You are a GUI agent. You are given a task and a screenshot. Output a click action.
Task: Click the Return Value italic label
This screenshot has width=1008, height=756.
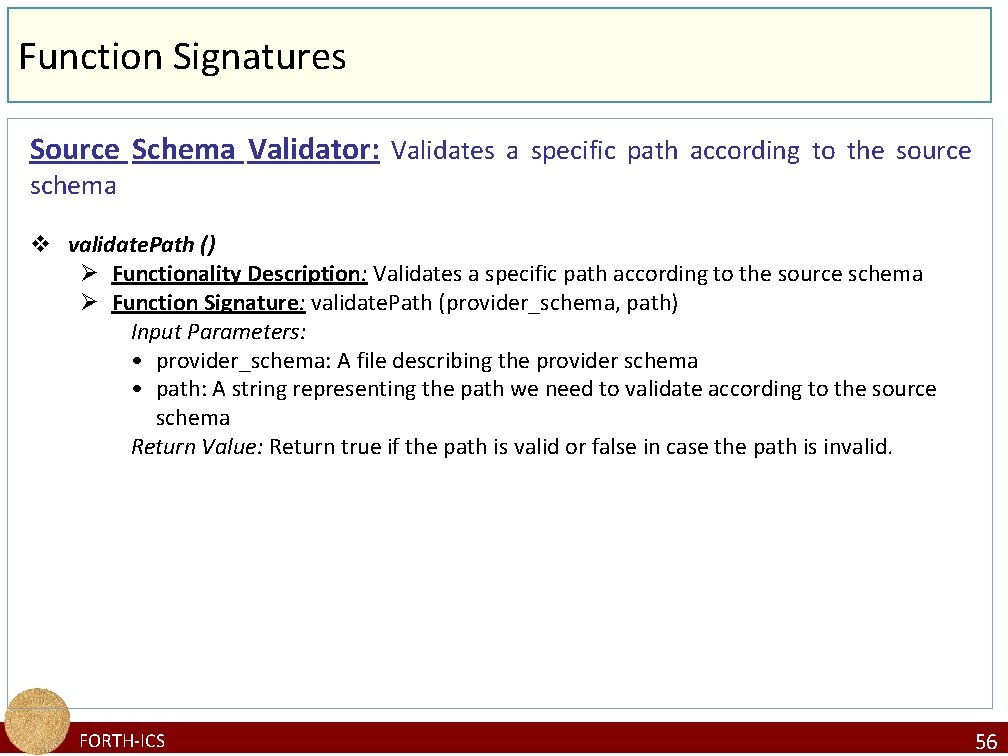click(197, 447)
